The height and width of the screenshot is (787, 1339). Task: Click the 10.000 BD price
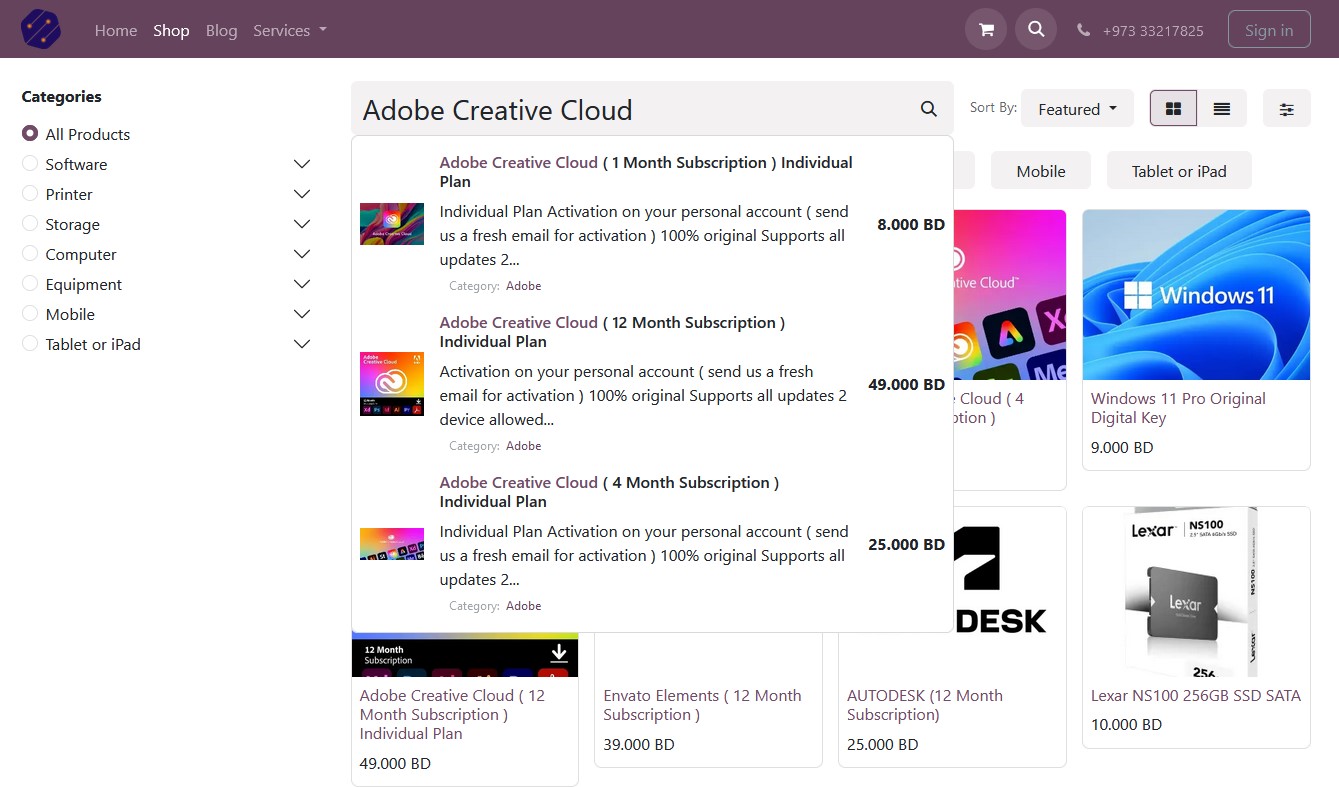tap(1126, 724)
